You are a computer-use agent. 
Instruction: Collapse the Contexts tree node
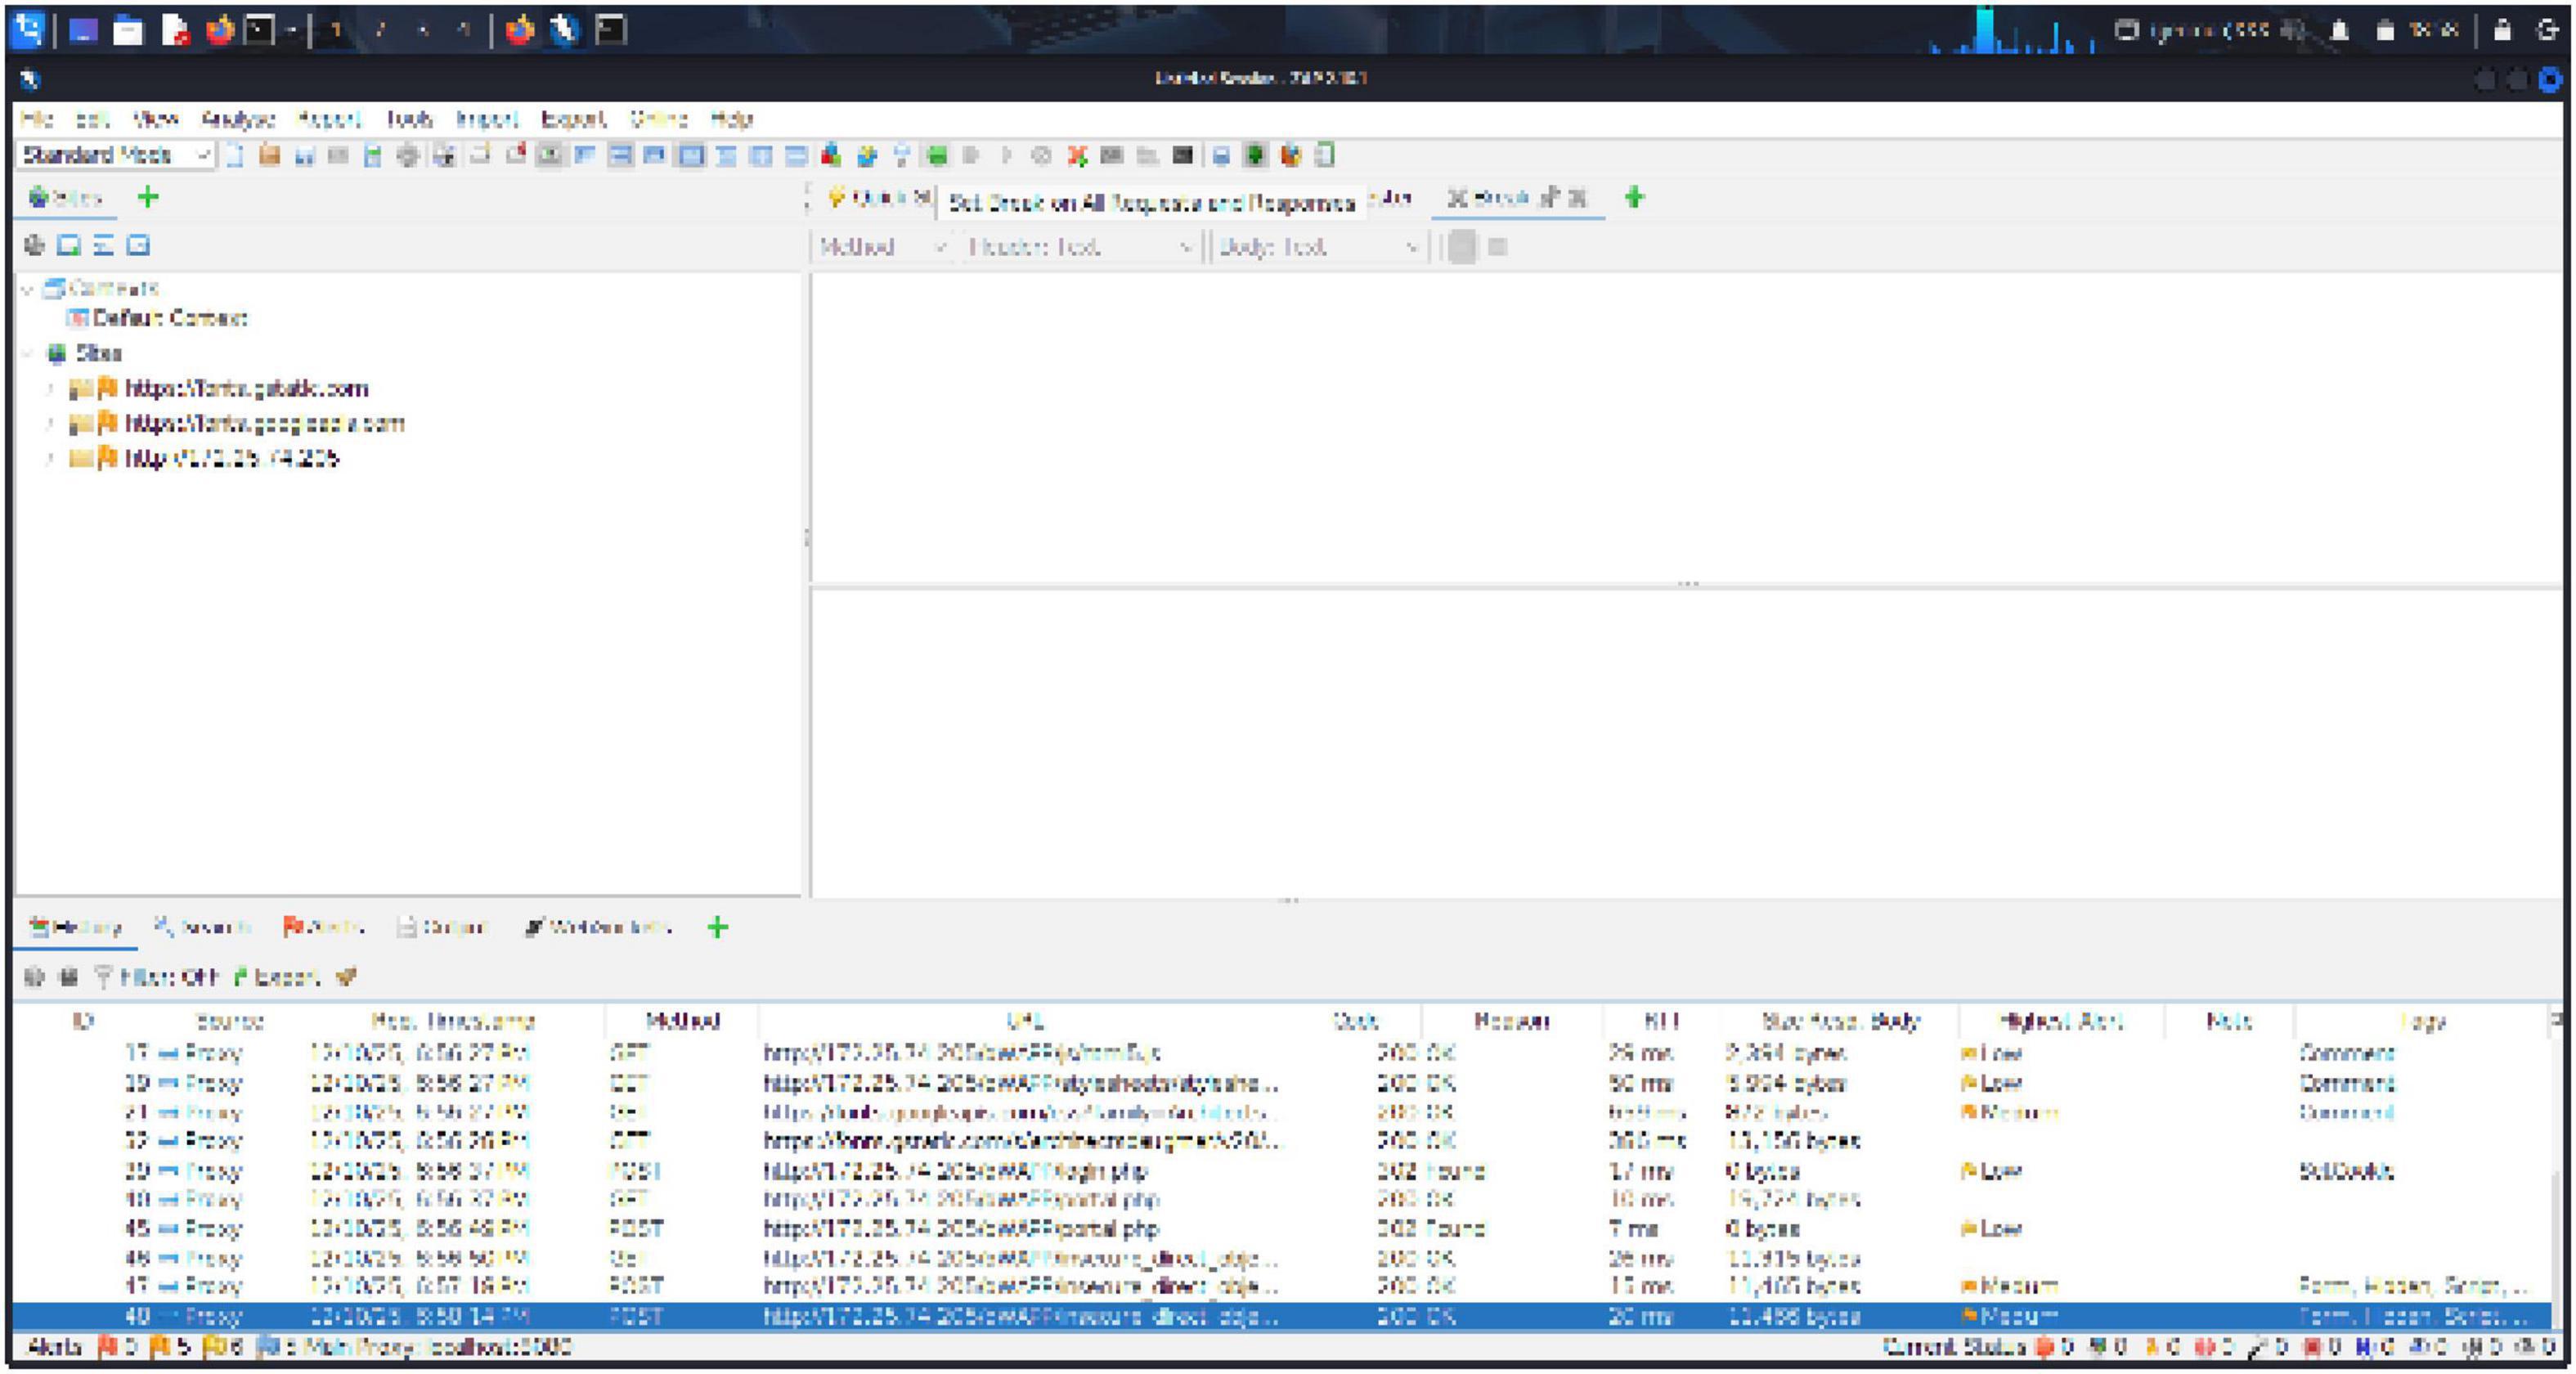click(28, 289)
